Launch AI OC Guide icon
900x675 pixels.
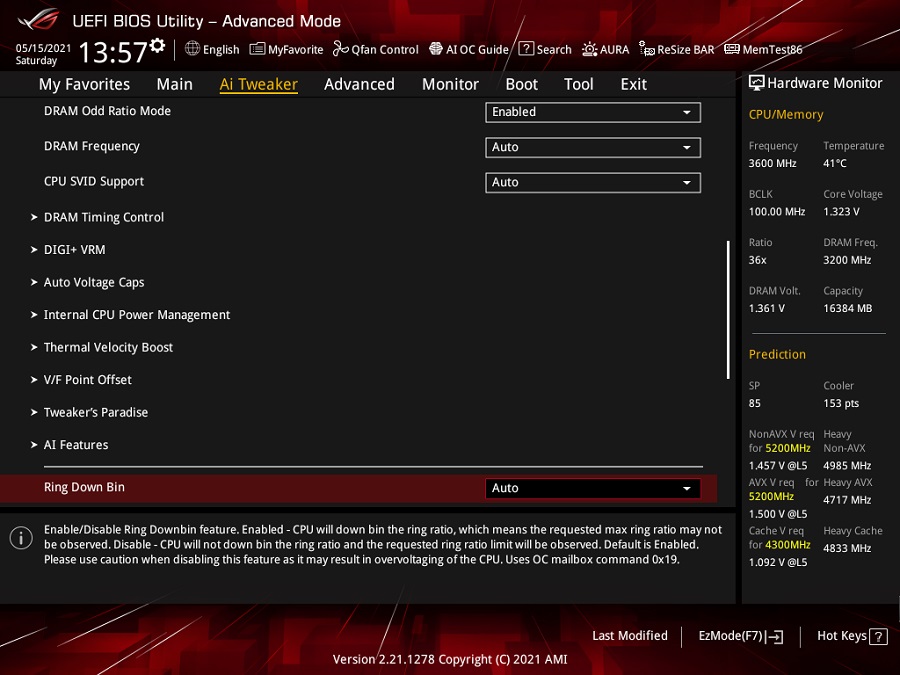pos(436,49)
